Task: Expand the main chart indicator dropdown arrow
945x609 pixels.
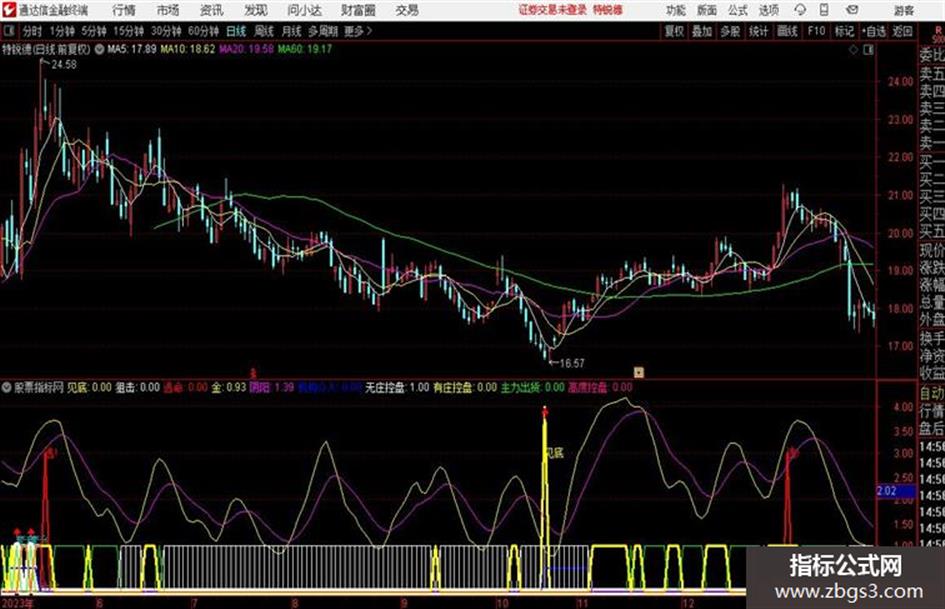Action: pyautogui.click(x=99, y=49)
